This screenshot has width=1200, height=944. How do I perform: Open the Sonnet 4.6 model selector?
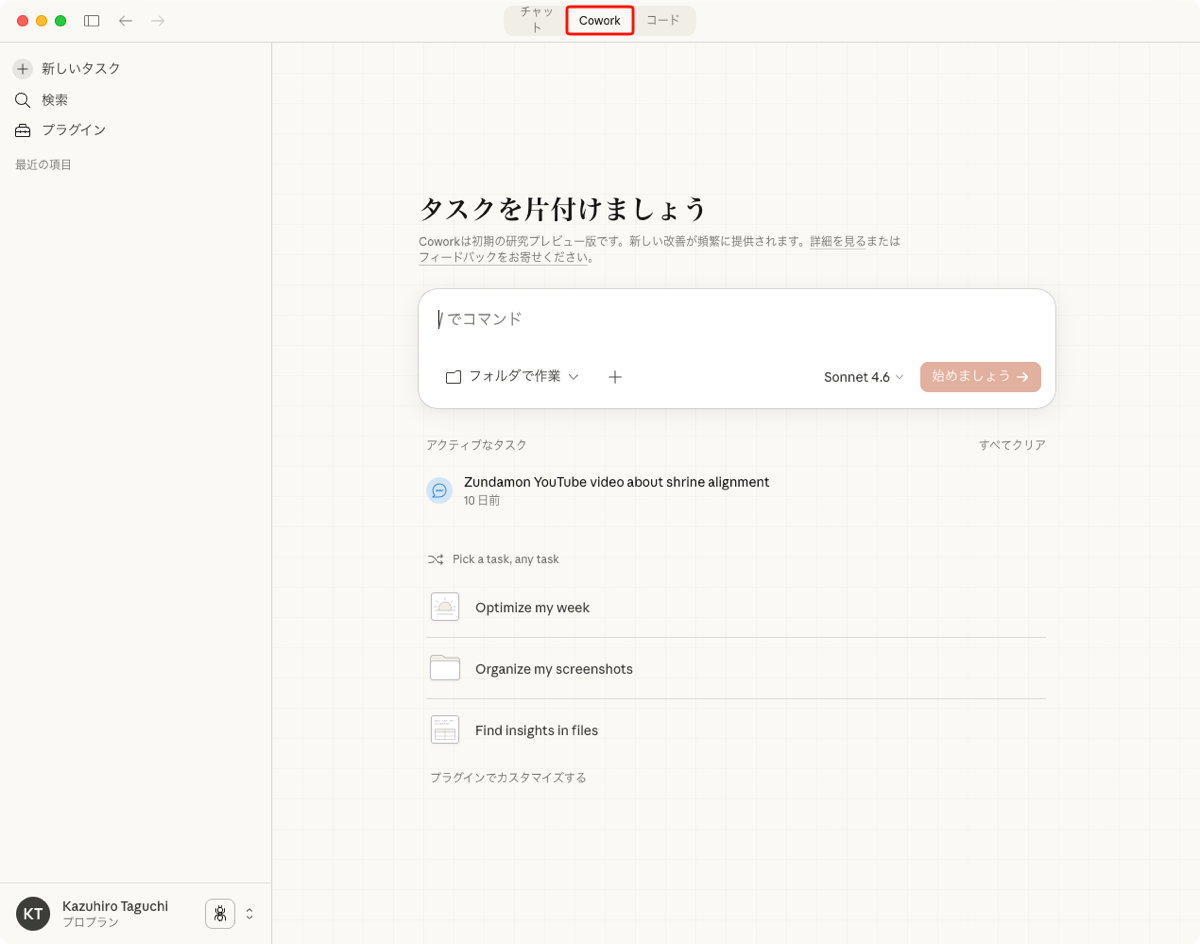863,377
